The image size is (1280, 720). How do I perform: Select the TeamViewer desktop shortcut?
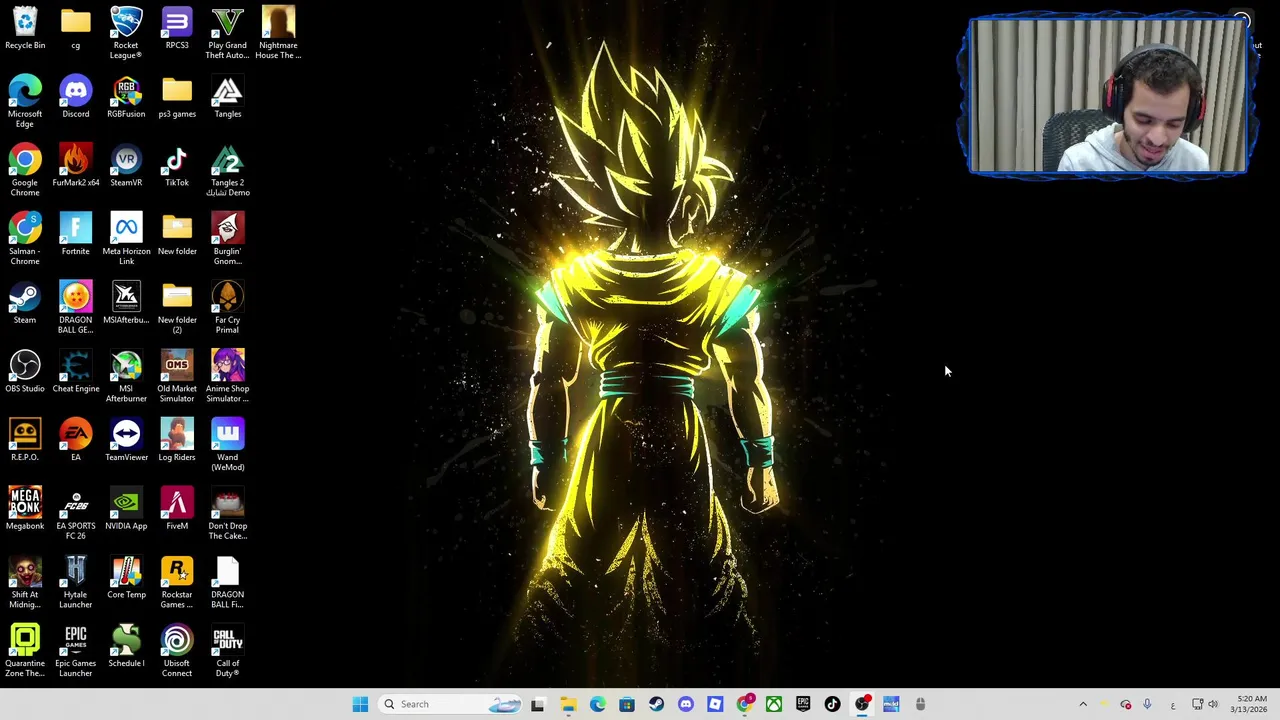[126, 440]
